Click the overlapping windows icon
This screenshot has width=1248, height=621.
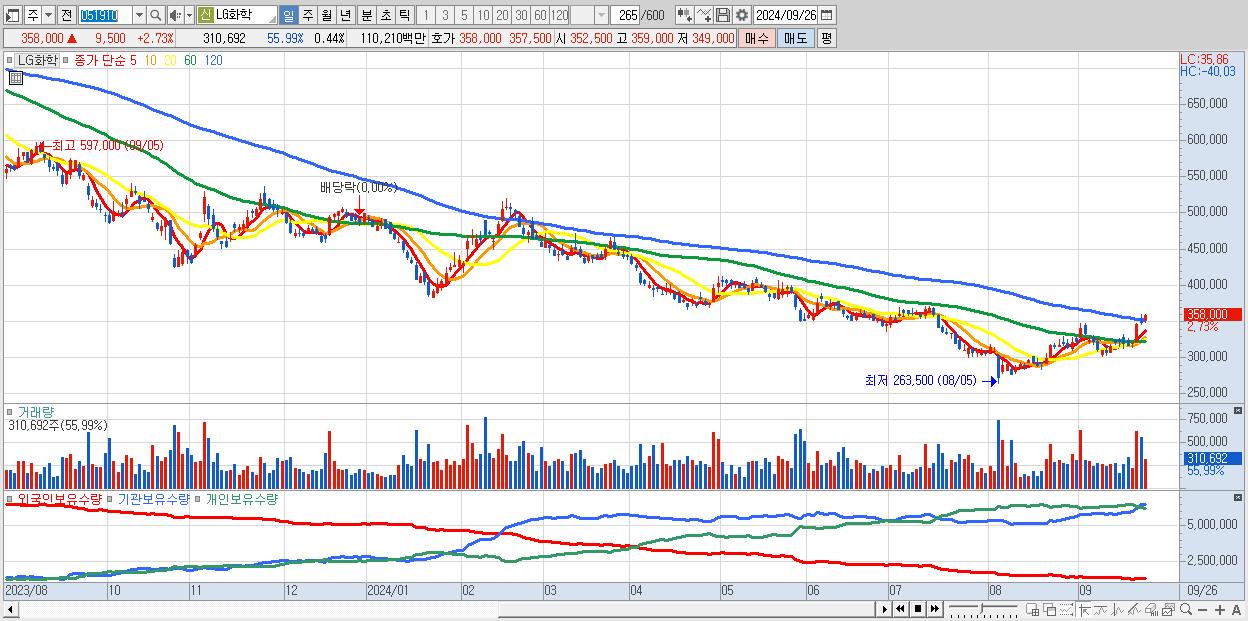pos(1050,609)
